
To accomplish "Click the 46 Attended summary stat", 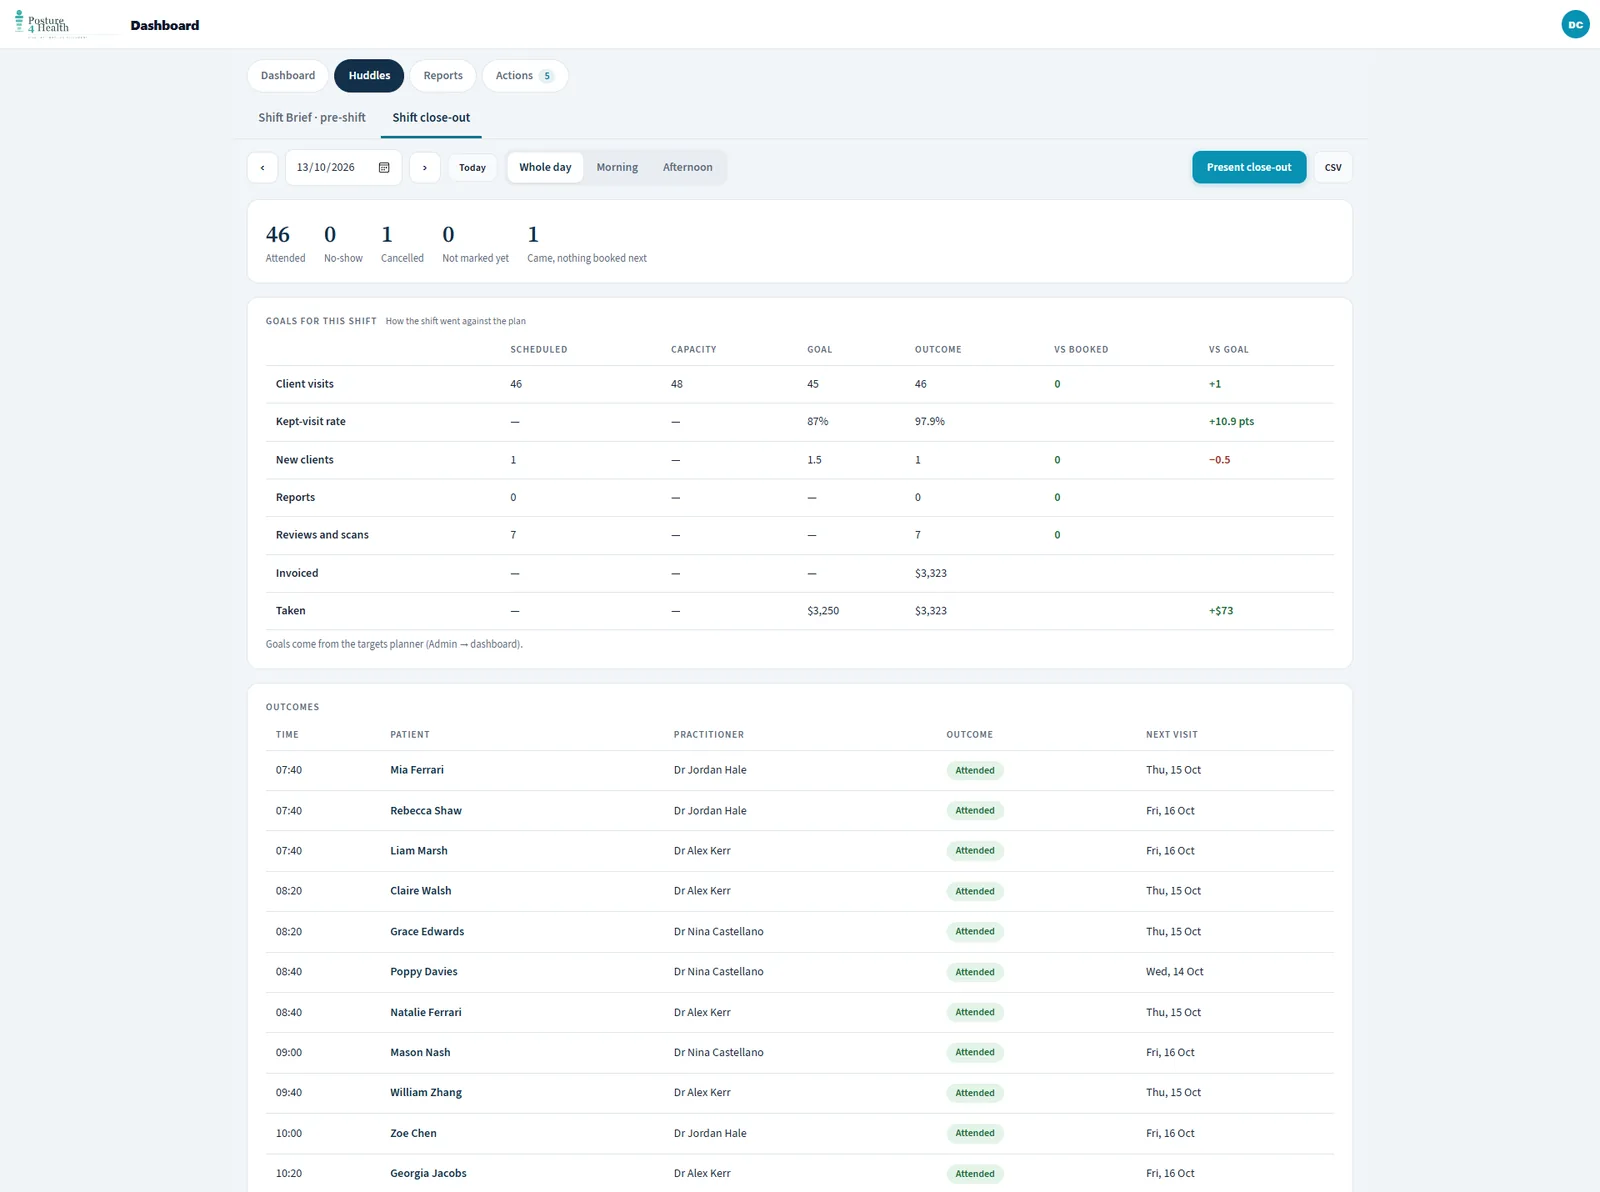I will 285,243.
